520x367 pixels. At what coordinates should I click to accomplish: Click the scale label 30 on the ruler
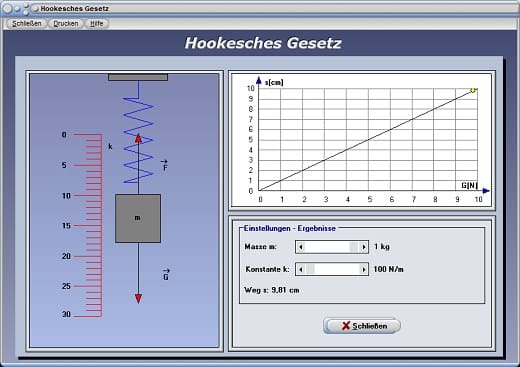tap(66, 314)
